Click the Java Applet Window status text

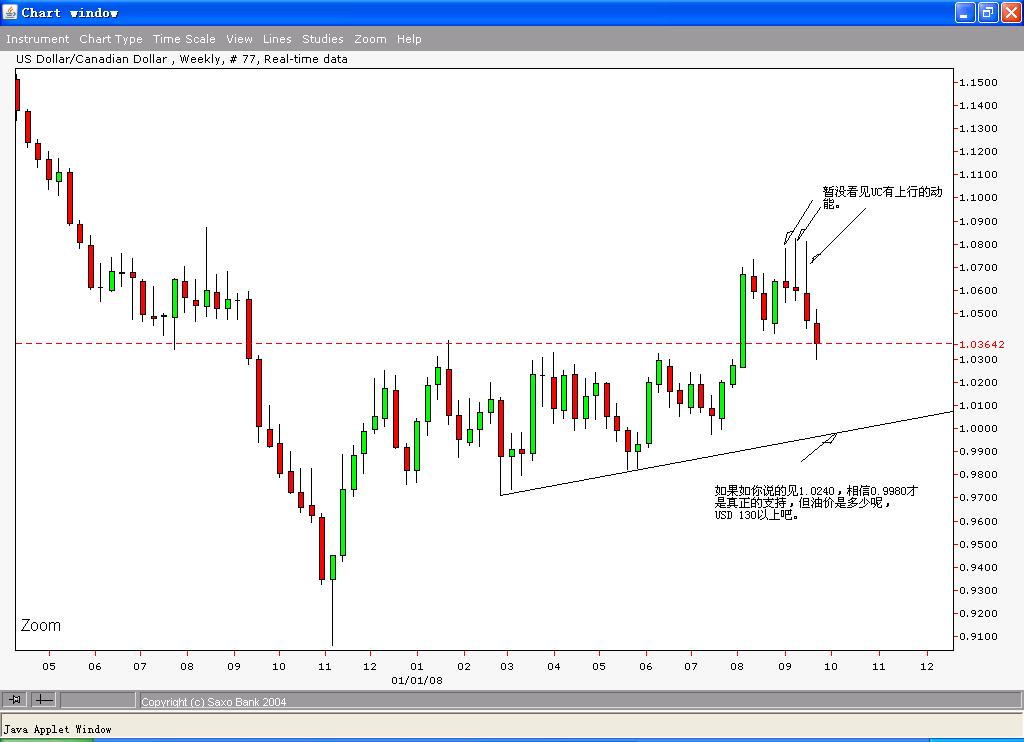57,730
